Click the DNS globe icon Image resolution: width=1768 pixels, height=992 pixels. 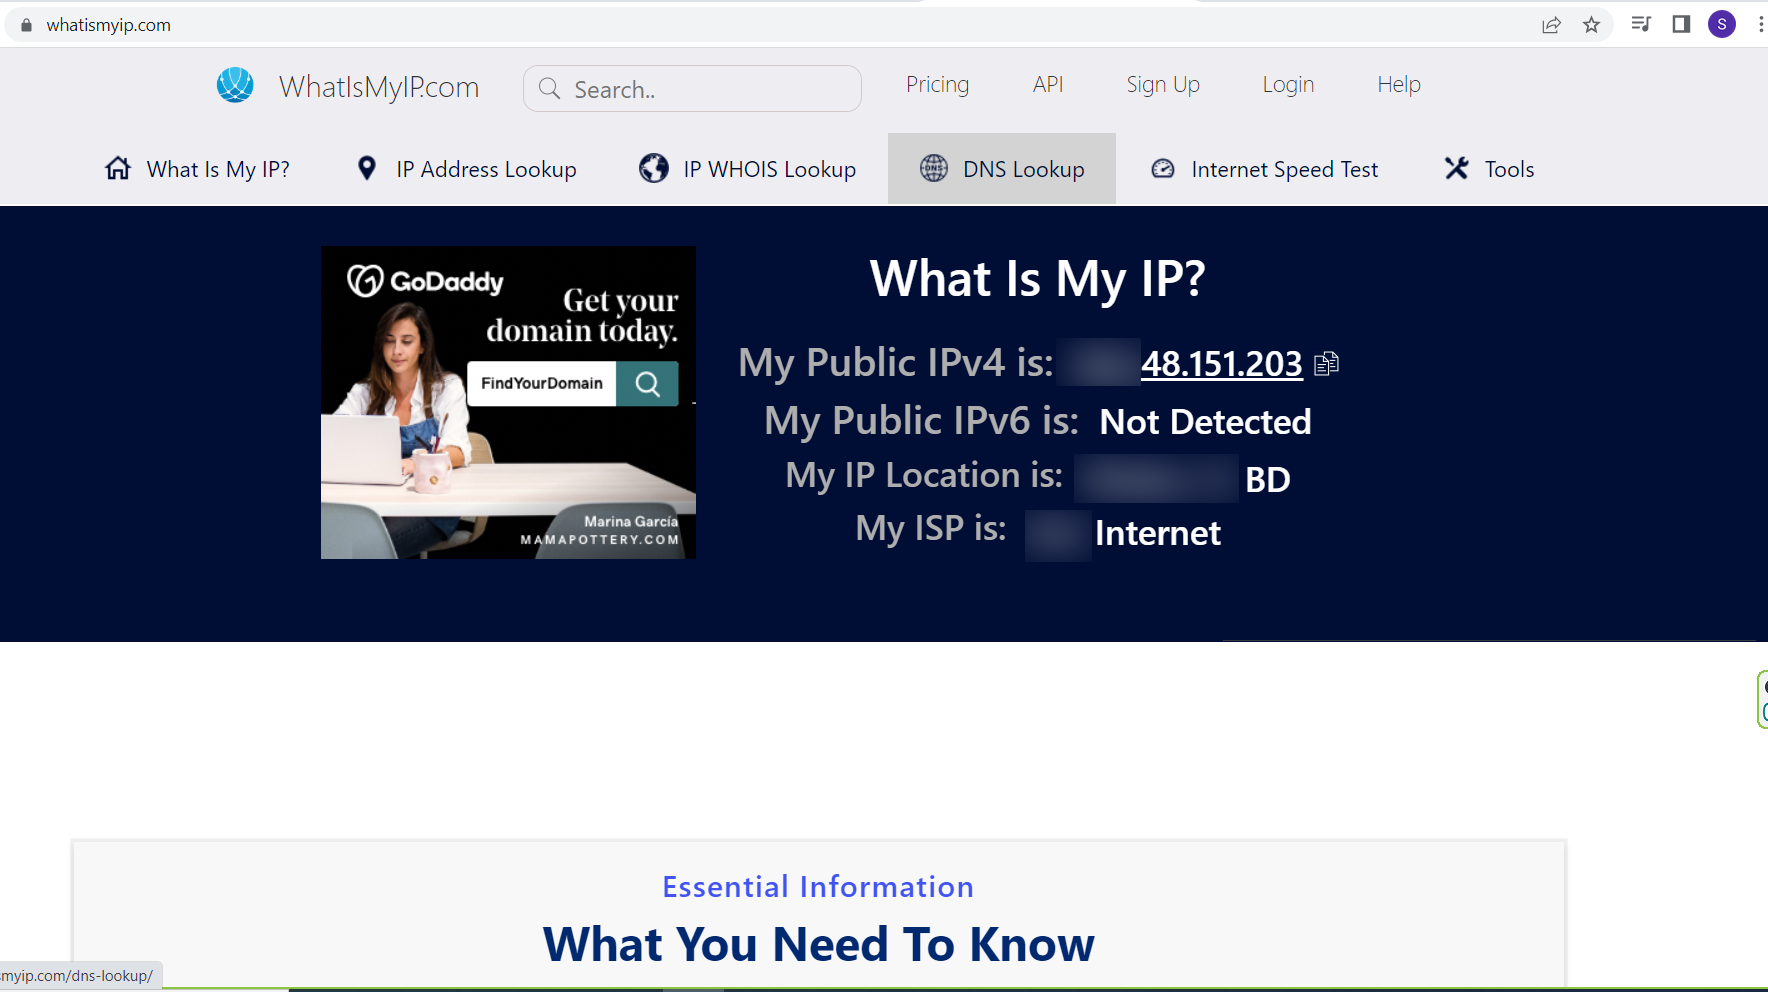pyautogui.click(x=934, y=168)
